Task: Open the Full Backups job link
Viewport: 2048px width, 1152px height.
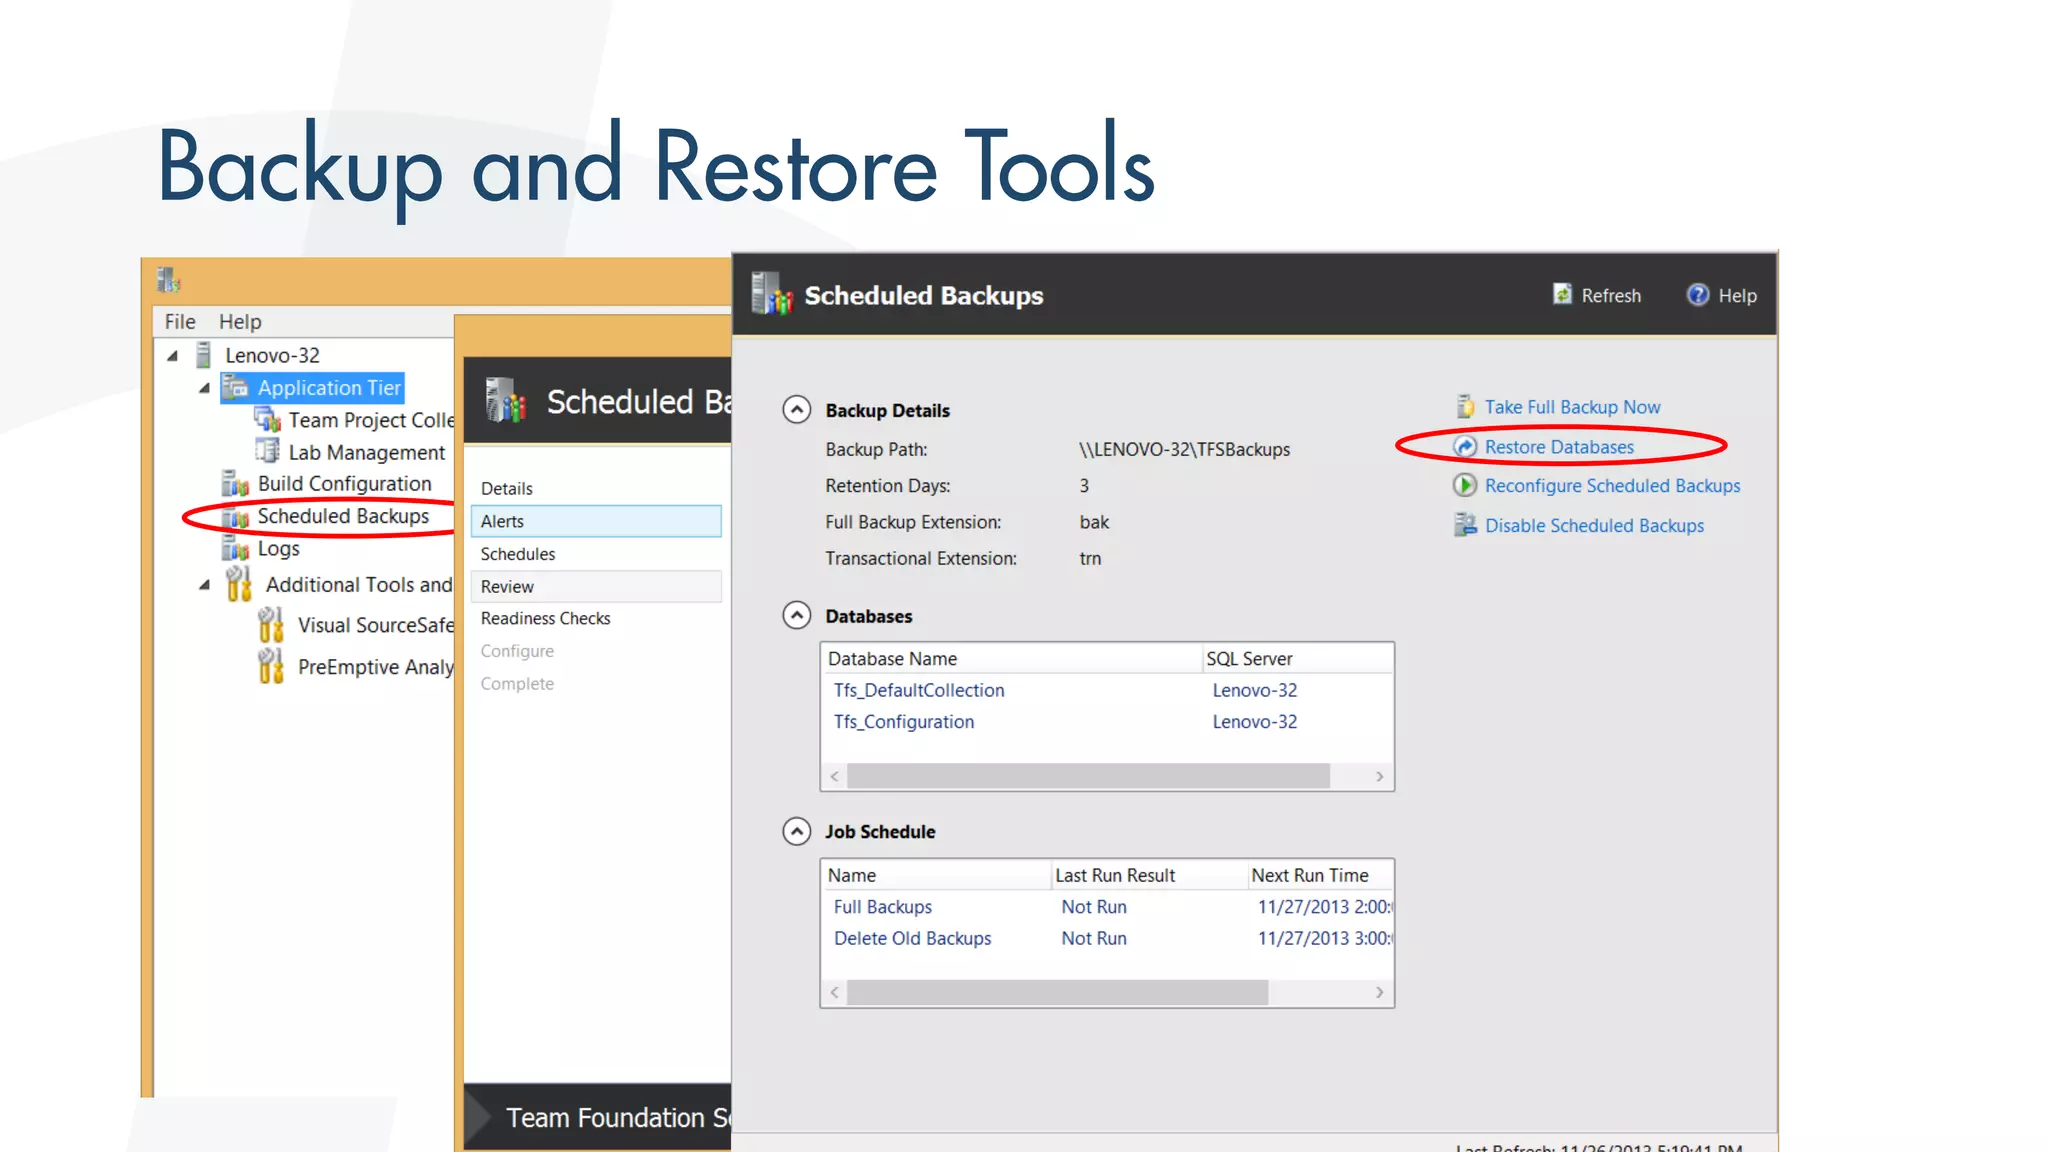Action: [x=882, y=907]
